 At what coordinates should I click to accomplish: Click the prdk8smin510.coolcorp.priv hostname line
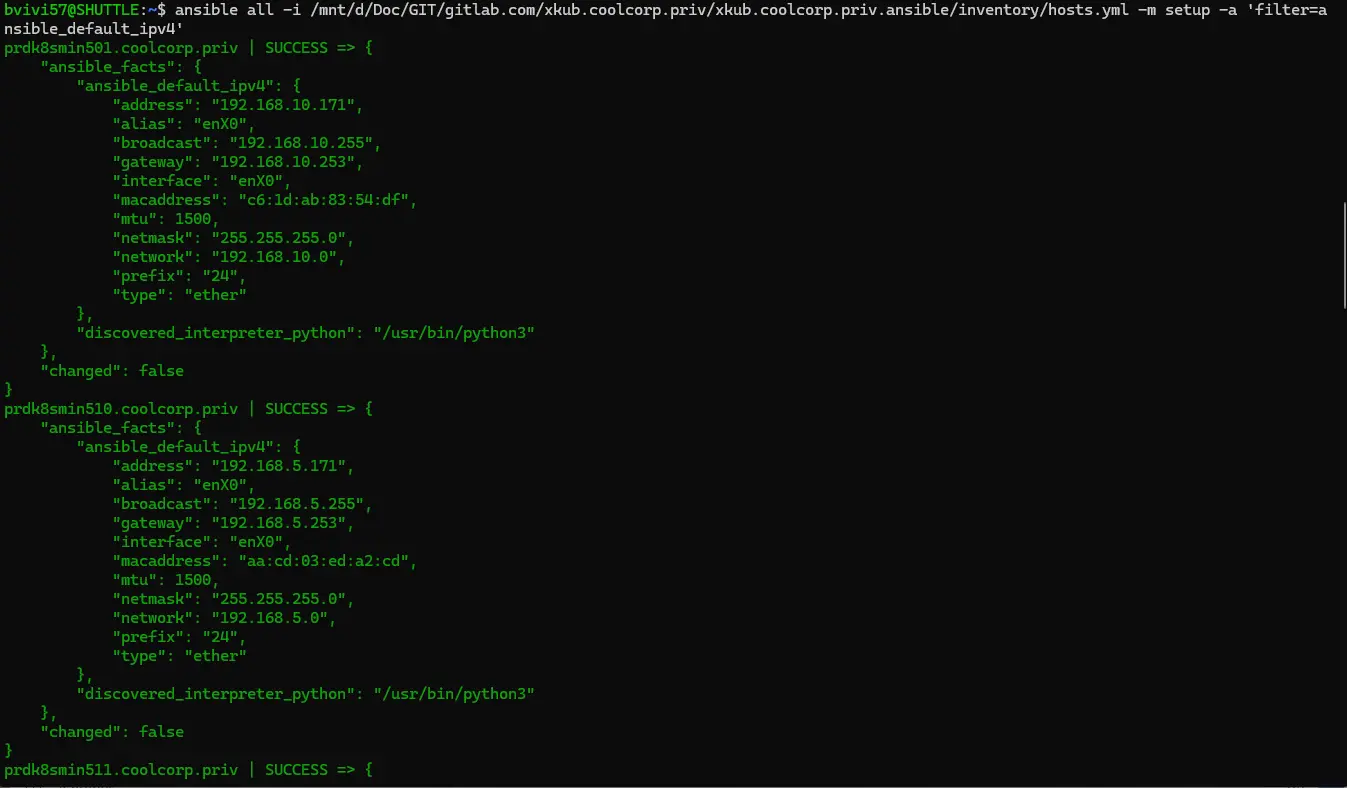tap(189, 409)
